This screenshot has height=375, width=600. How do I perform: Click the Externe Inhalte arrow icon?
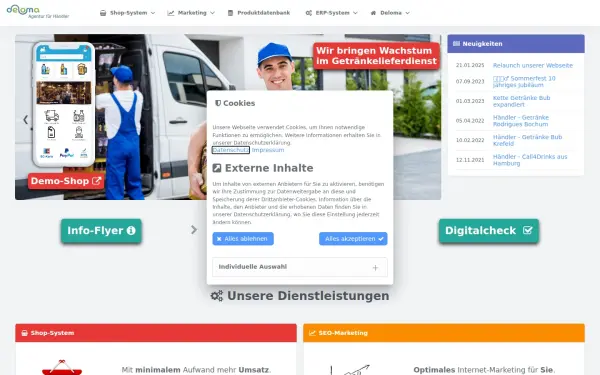pos(217,168)
